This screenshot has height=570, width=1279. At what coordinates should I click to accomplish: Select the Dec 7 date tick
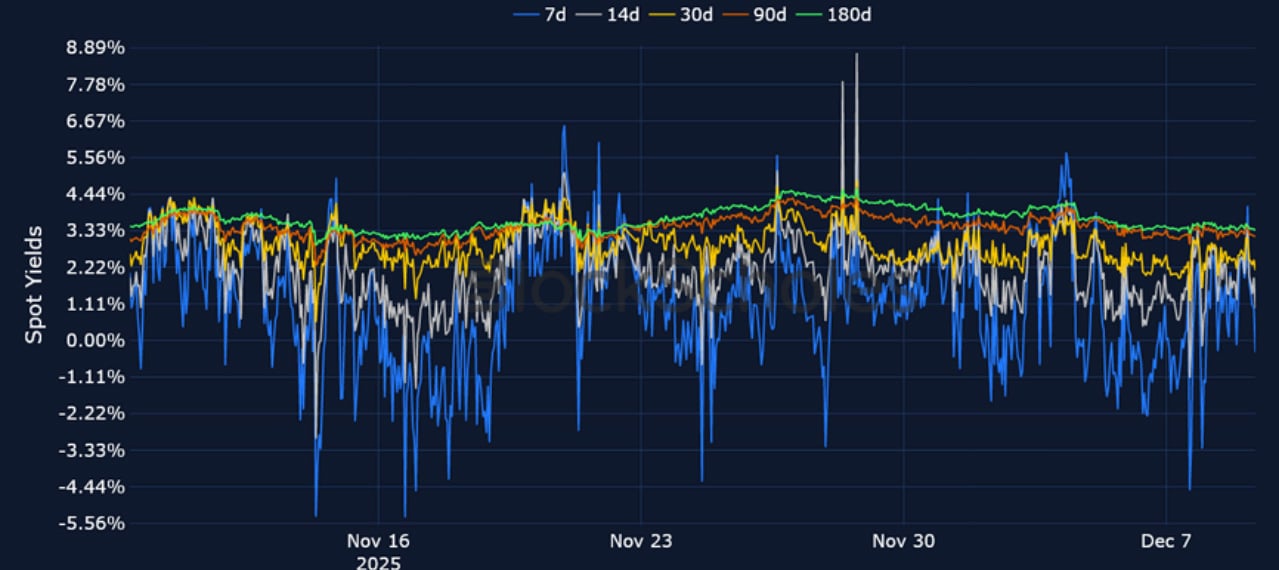1166,541
